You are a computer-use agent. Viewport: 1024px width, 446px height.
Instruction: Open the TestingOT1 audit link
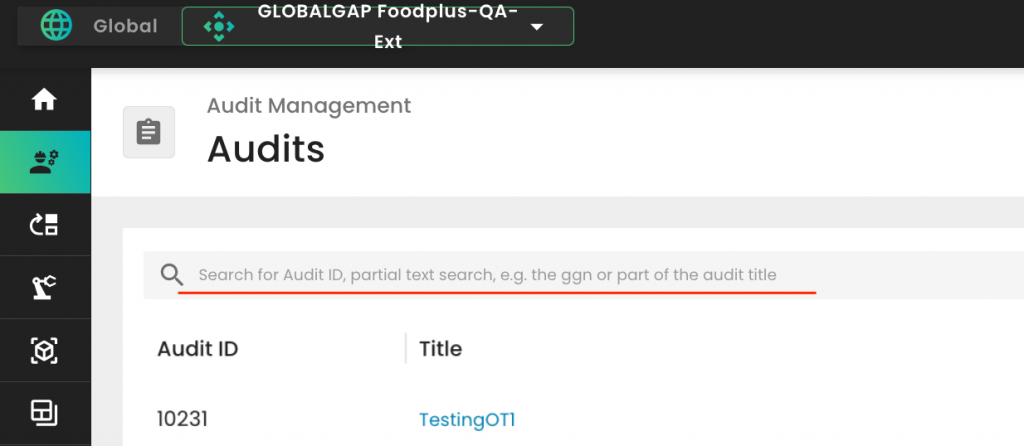click(x=467, y=420)
